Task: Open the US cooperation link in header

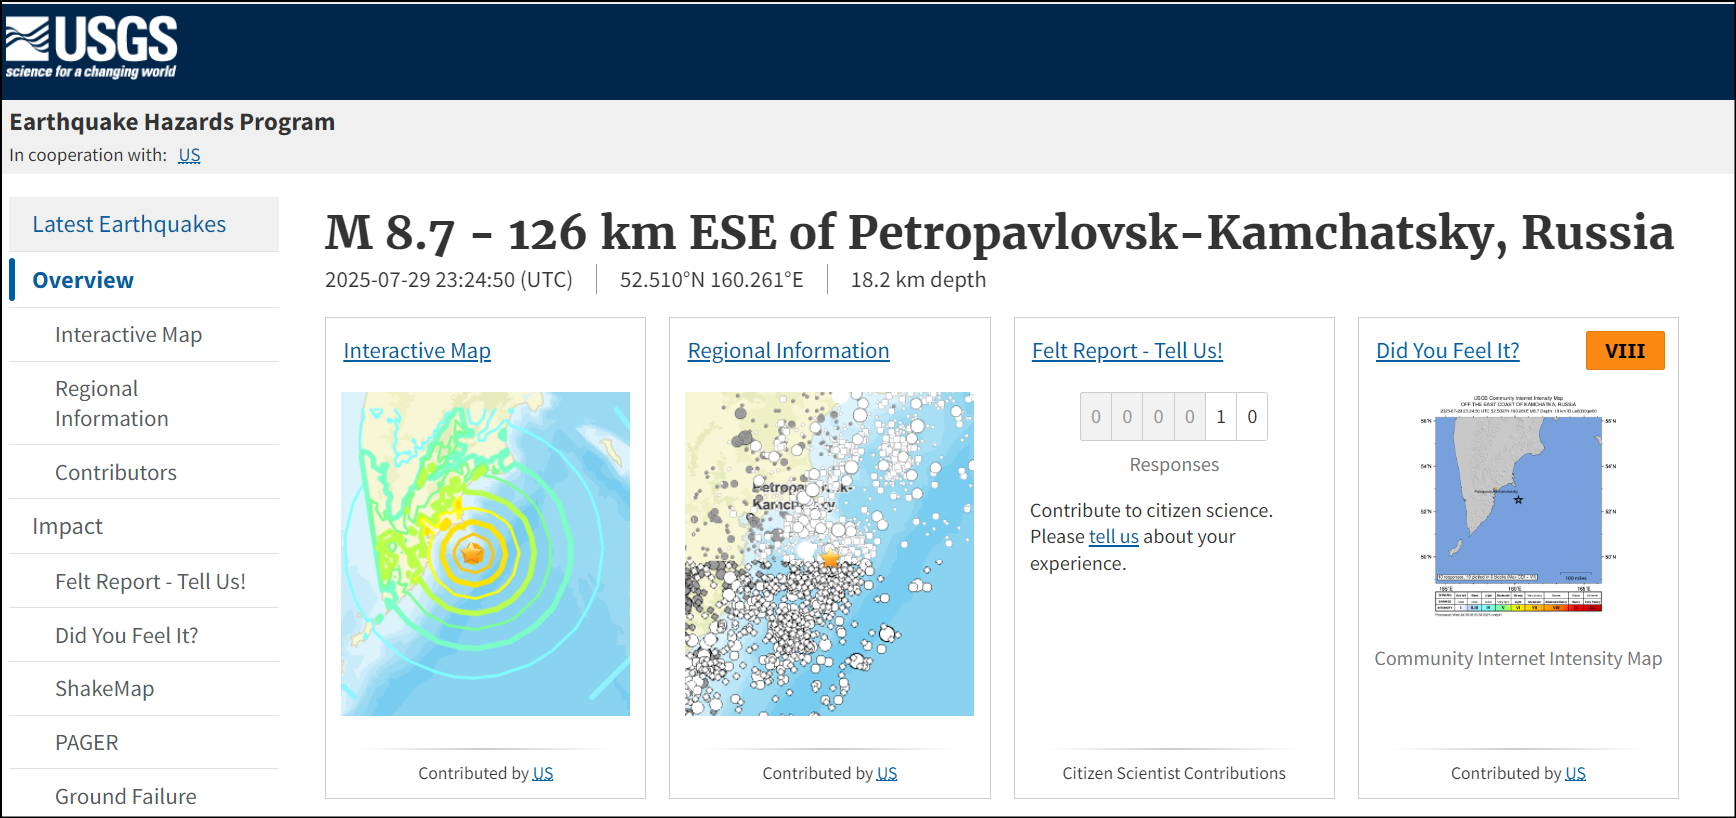Action: (189, 155)
